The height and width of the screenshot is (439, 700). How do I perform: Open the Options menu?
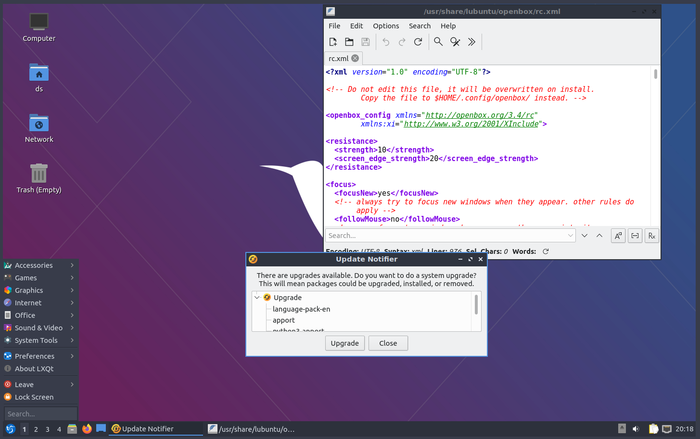(386, 25)
